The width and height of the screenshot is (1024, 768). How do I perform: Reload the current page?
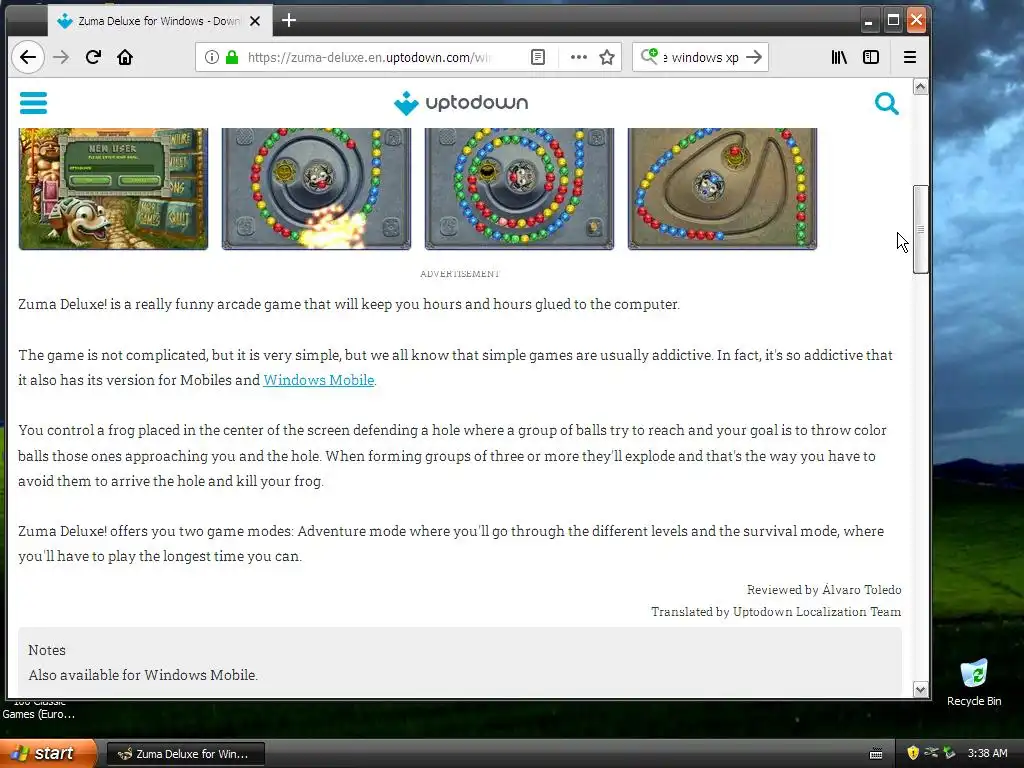tap(93, 57)
